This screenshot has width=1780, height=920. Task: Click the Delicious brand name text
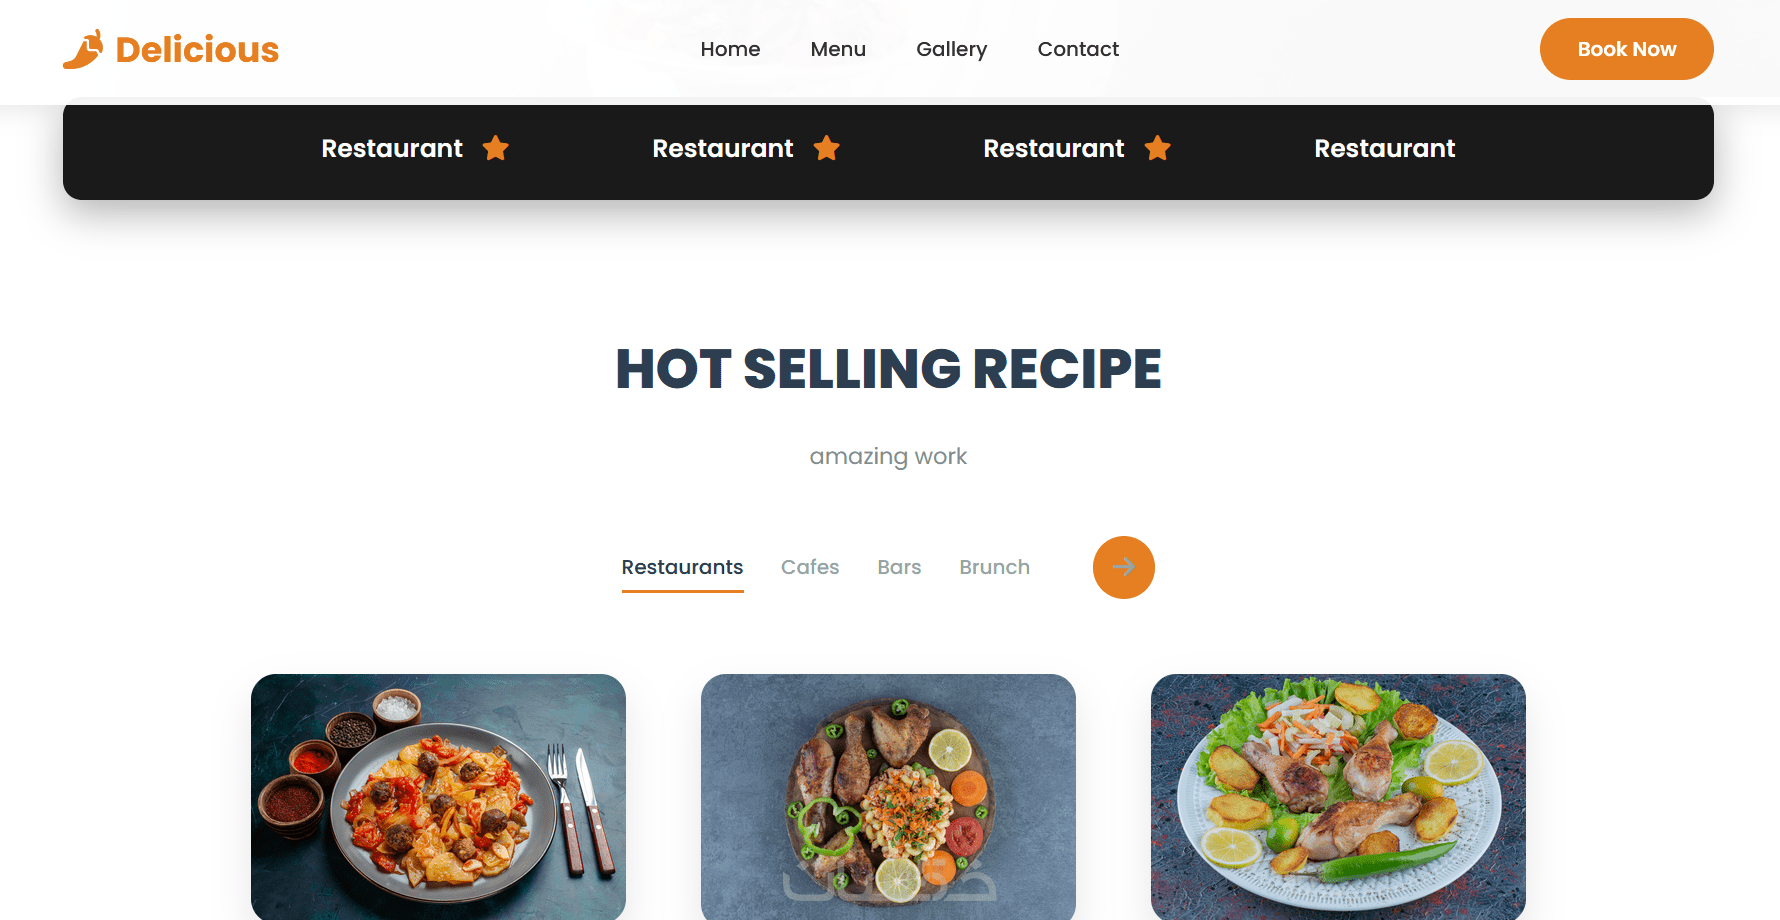coord(197,50)
